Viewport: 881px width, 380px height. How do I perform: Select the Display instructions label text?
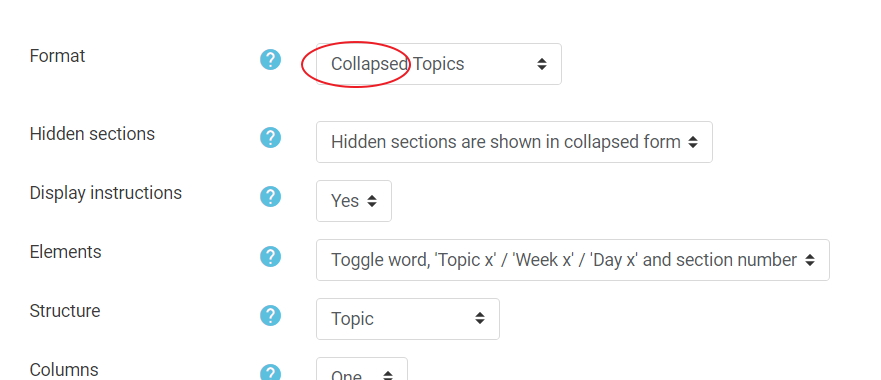tap(106, 193)
